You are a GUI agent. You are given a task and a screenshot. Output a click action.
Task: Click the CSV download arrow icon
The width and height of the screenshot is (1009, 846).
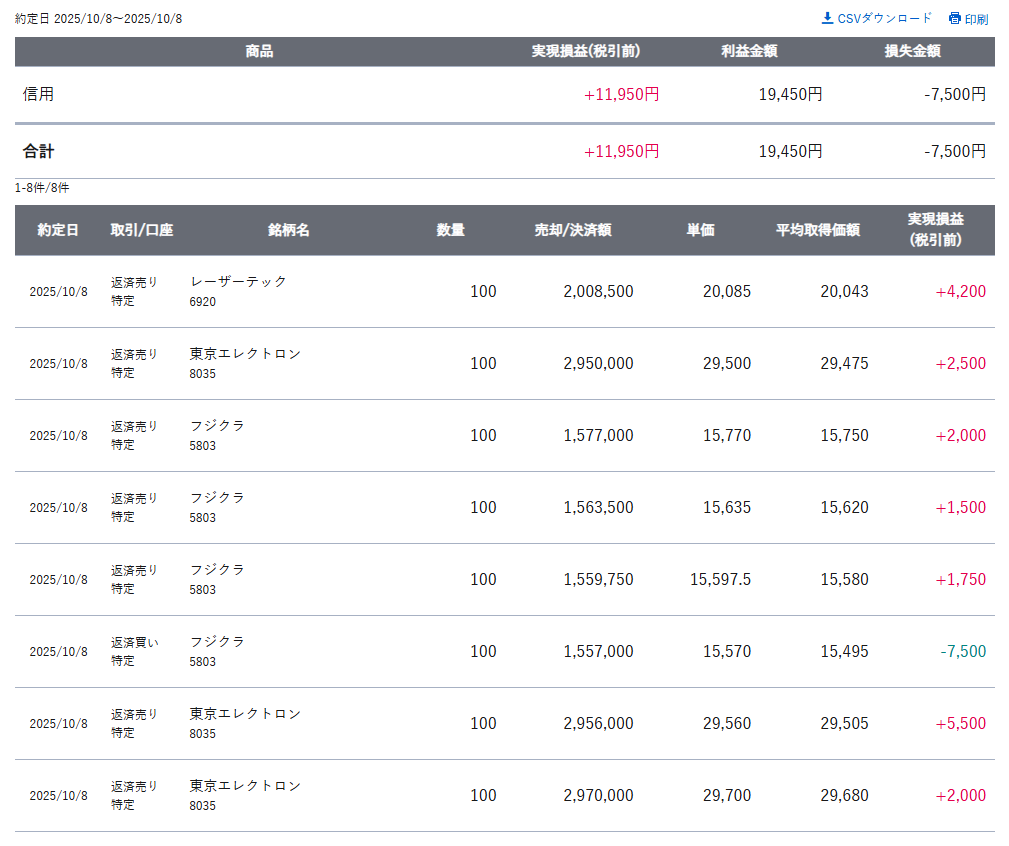coord(827,18)
